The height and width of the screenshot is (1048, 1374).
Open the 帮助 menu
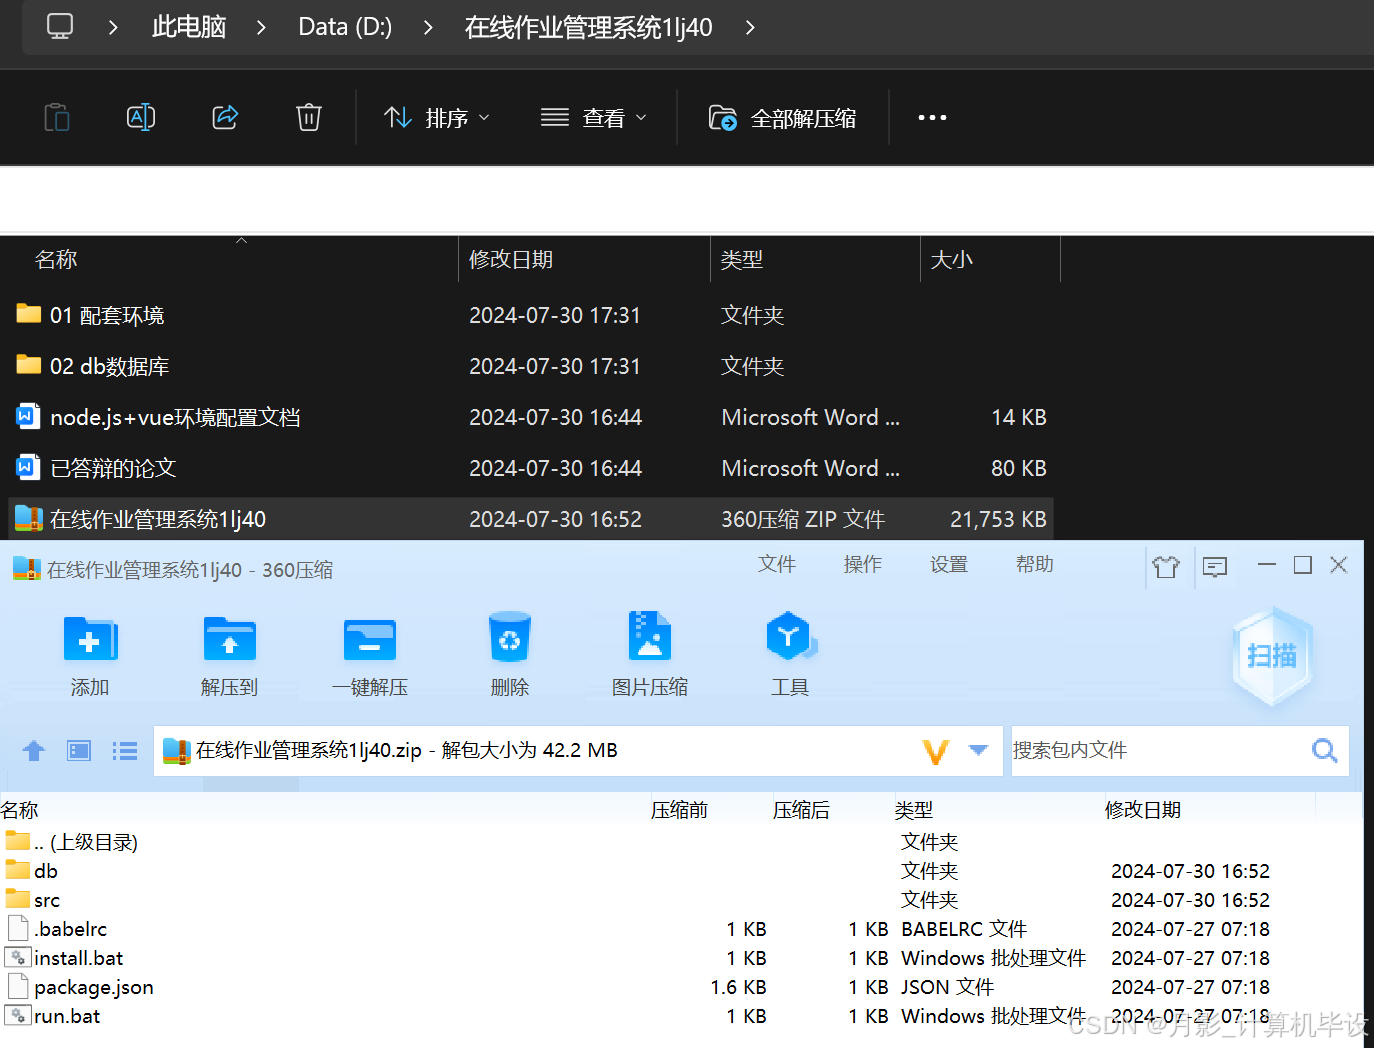[1034, 564]
